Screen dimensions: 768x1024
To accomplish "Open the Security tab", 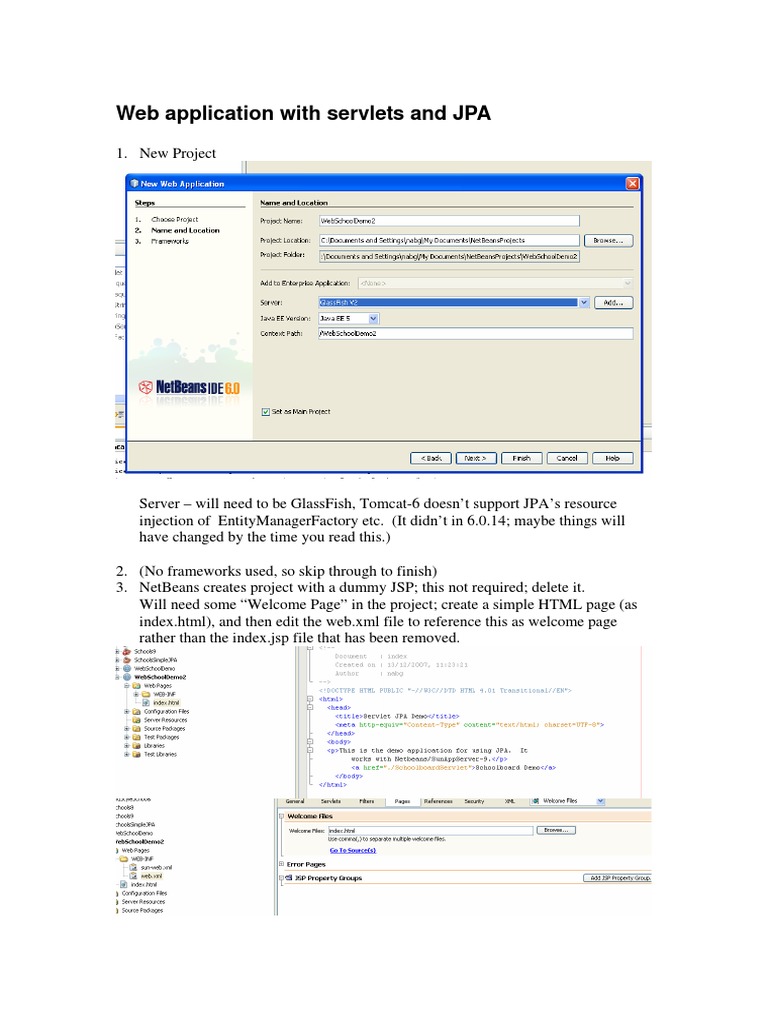I will click(x=474, y=801).
